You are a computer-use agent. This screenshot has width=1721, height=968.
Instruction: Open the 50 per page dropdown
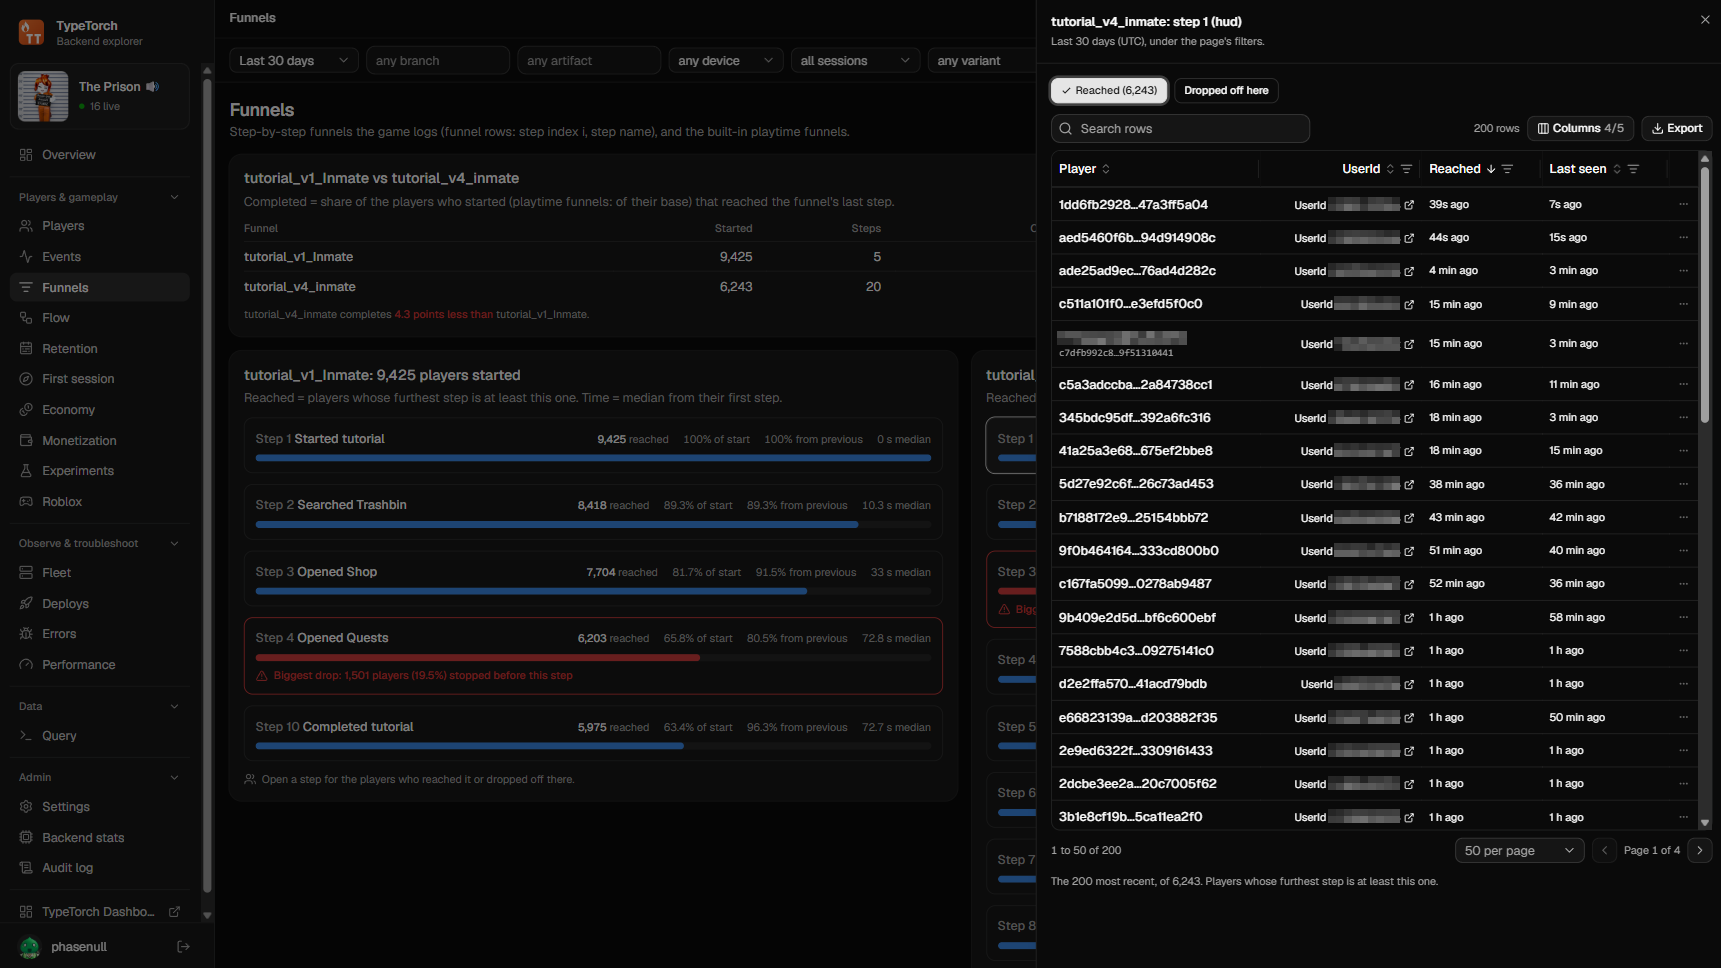click(x=1519, y=850)
